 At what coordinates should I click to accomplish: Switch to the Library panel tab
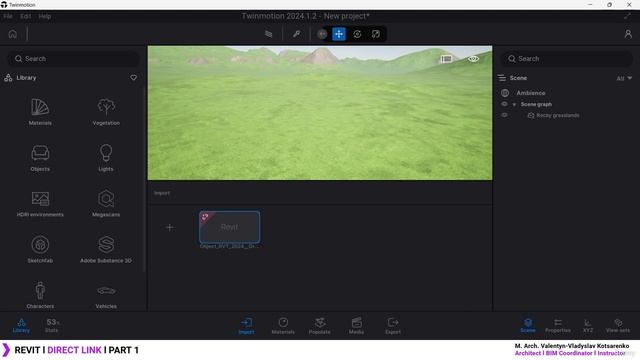click(x=21, y=326)
